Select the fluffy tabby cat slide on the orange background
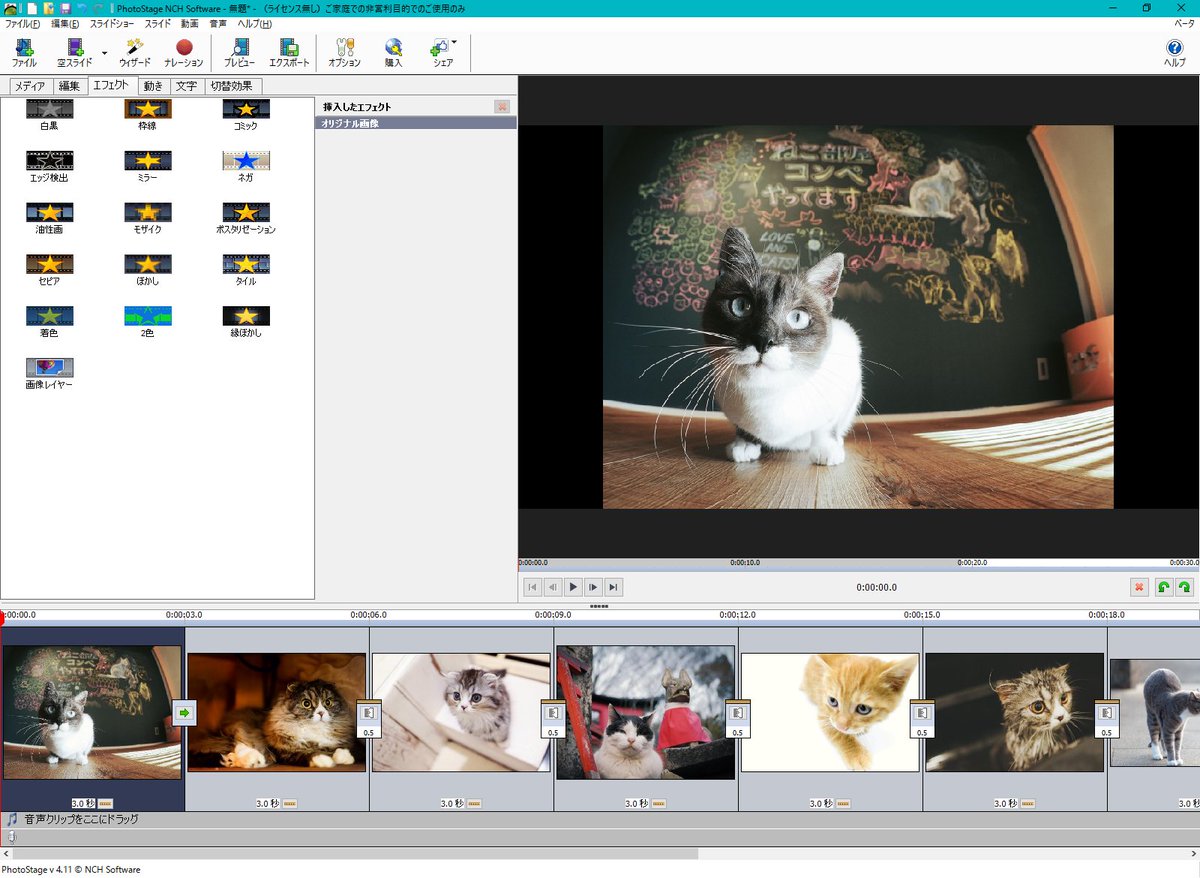The image size is (1200, 878). 277,712
